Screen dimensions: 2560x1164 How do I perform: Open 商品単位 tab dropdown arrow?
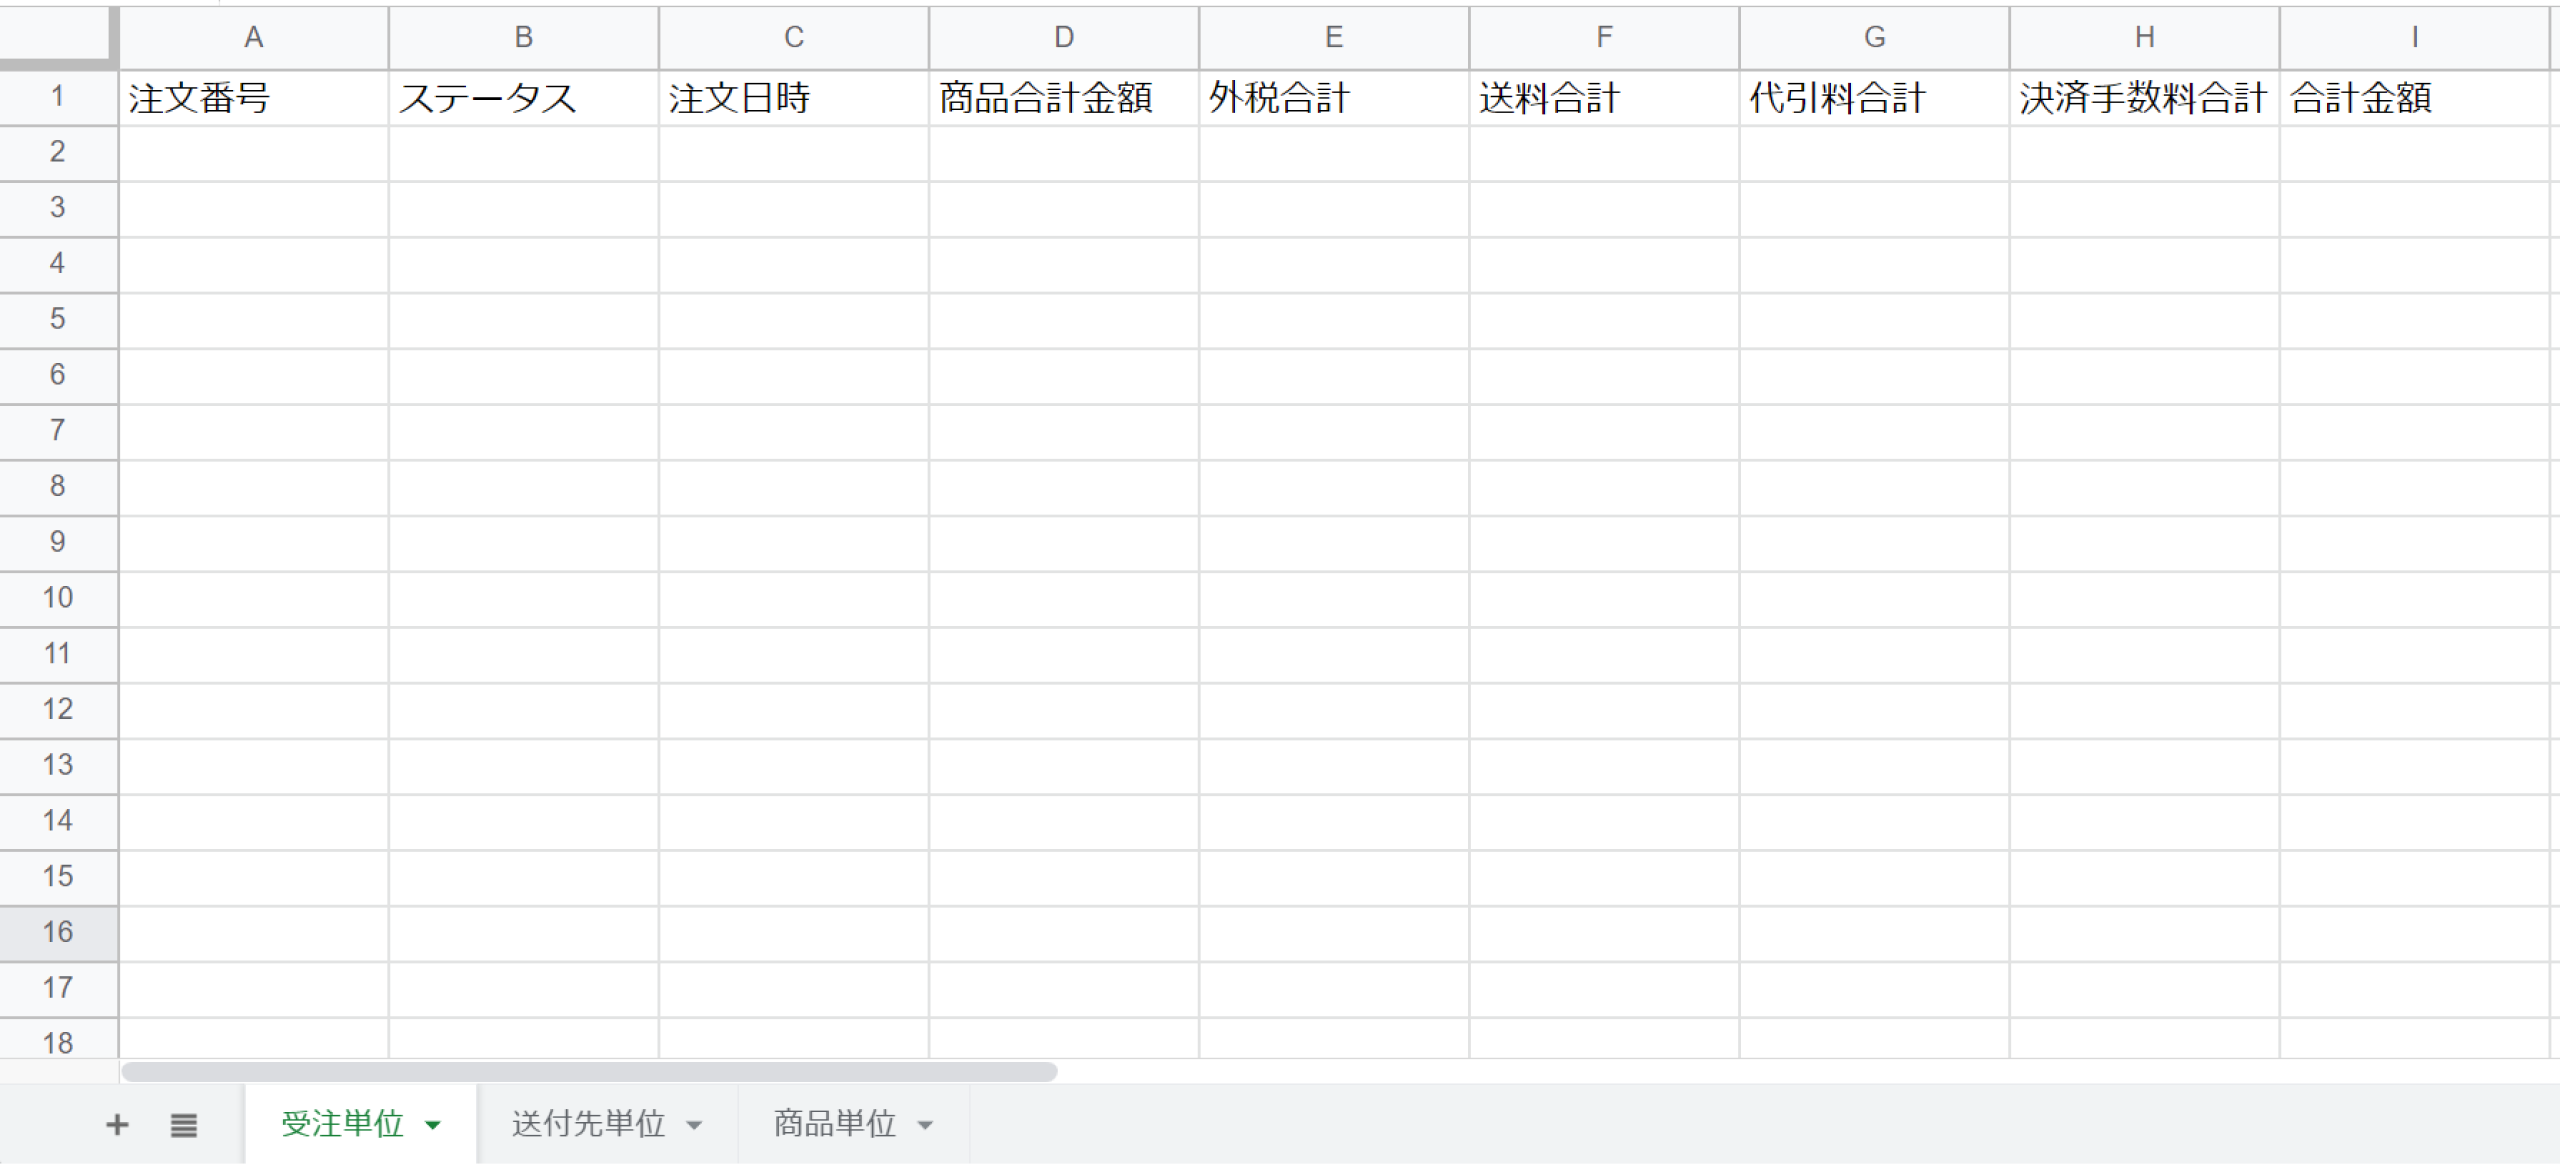pos(925,1125)
